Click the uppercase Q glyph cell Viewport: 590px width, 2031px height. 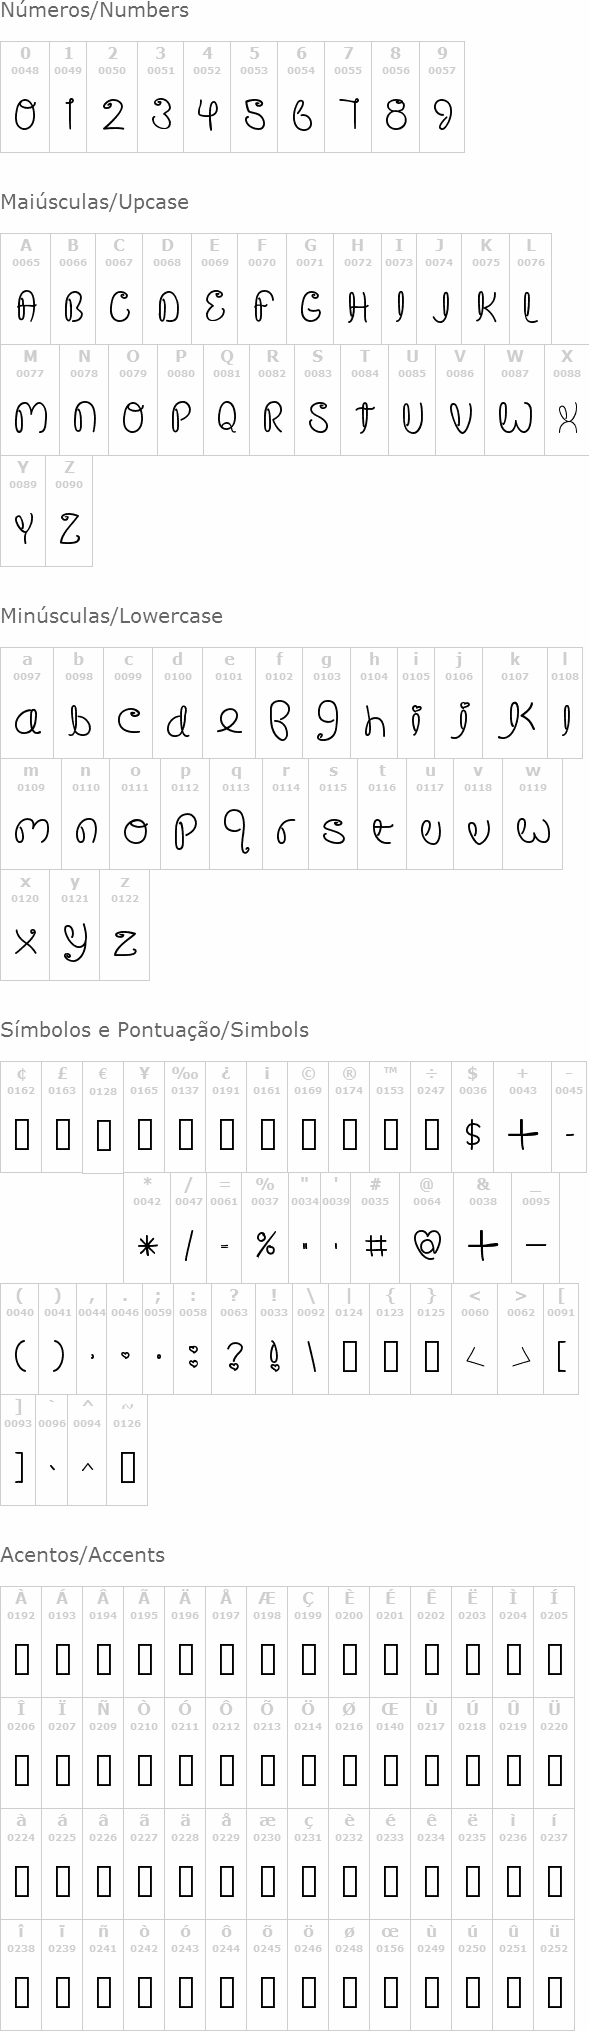click(x=227, y=400)
